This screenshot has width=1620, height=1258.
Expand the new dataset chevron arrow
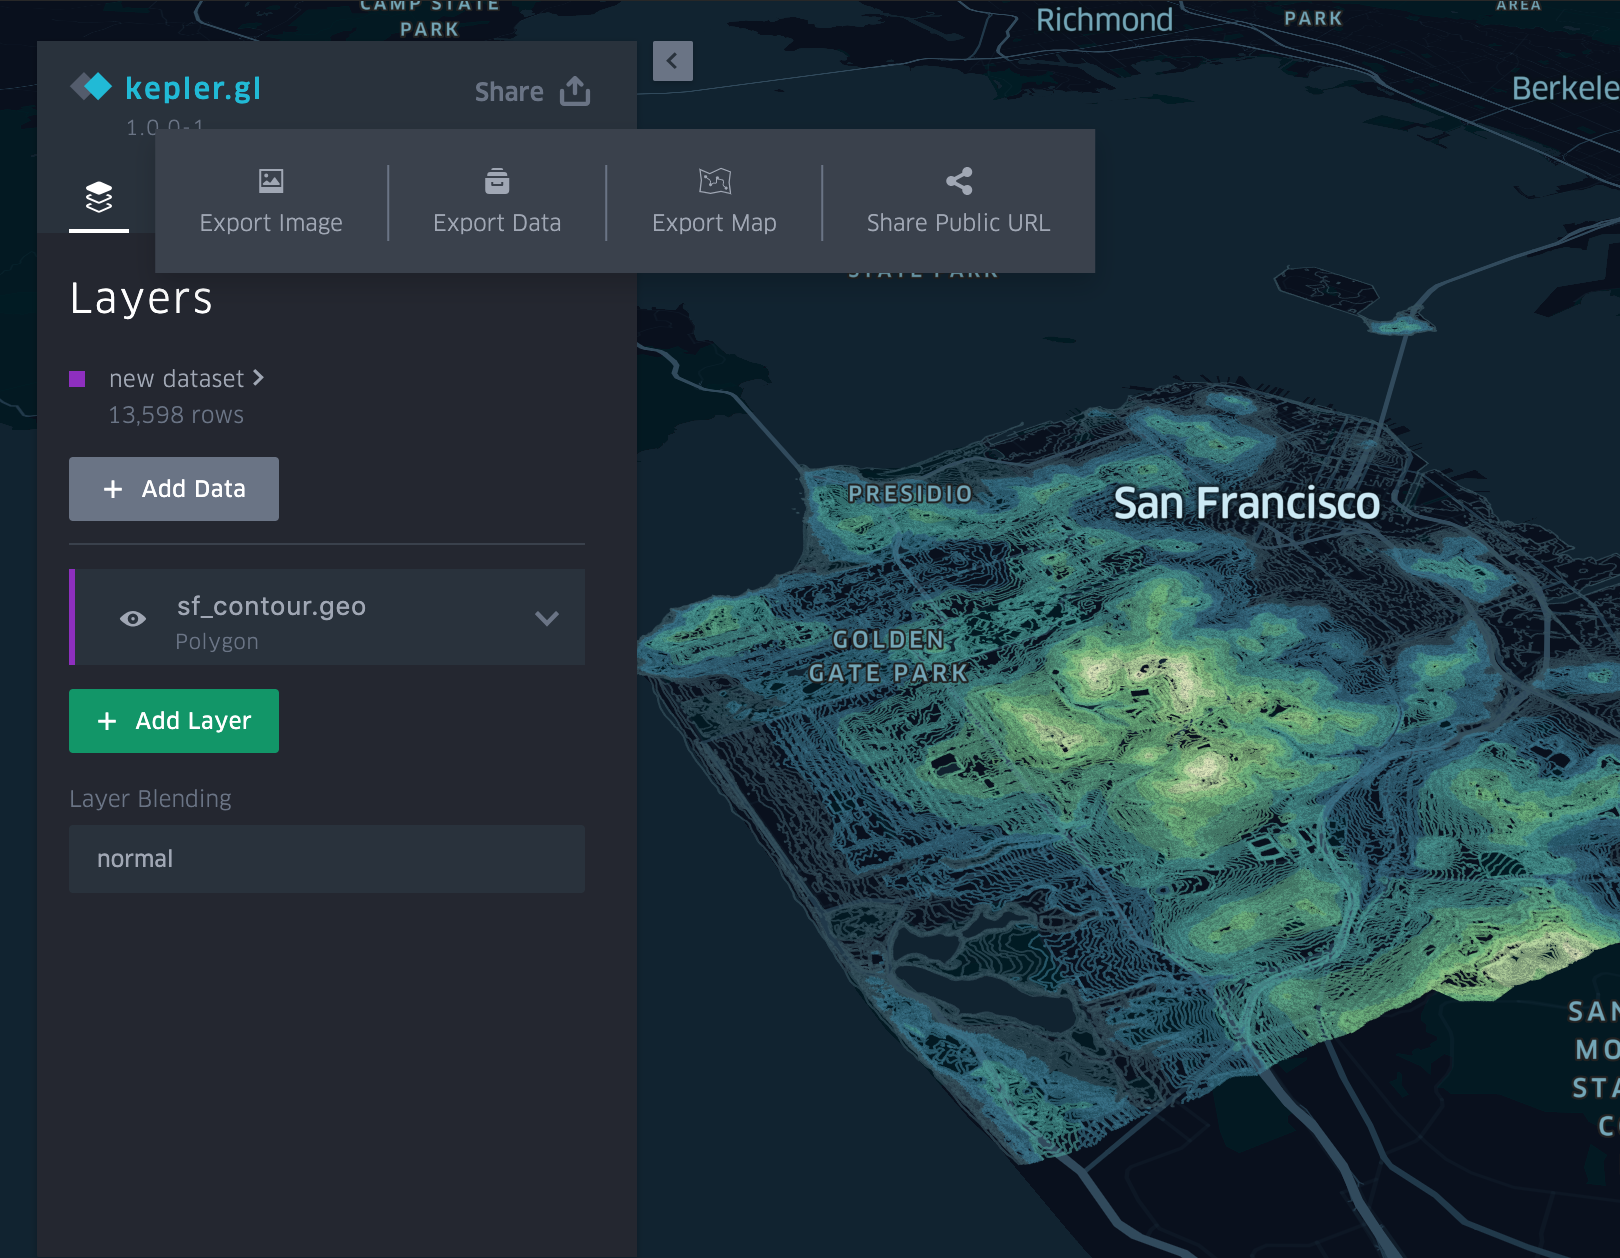pyautogui.click(x=258, y=378)
